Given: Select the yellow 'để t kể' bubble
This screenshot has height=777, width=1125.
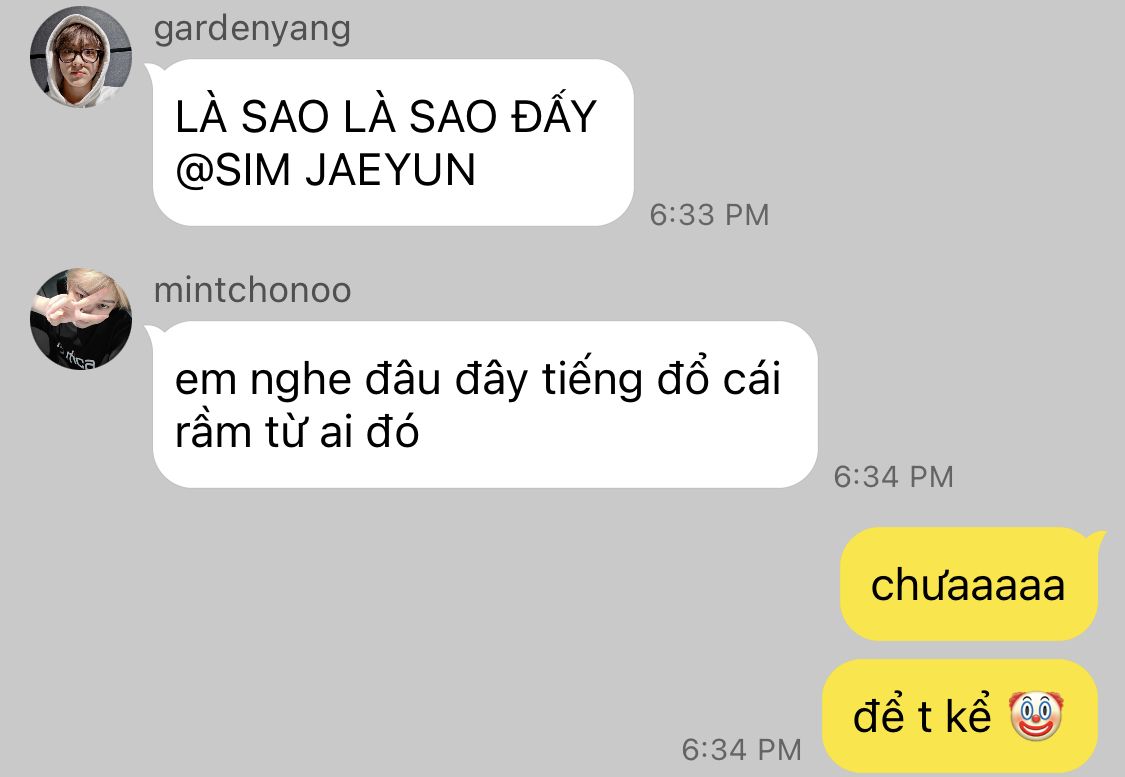Looking at the screenshot, I should point(959,716).
